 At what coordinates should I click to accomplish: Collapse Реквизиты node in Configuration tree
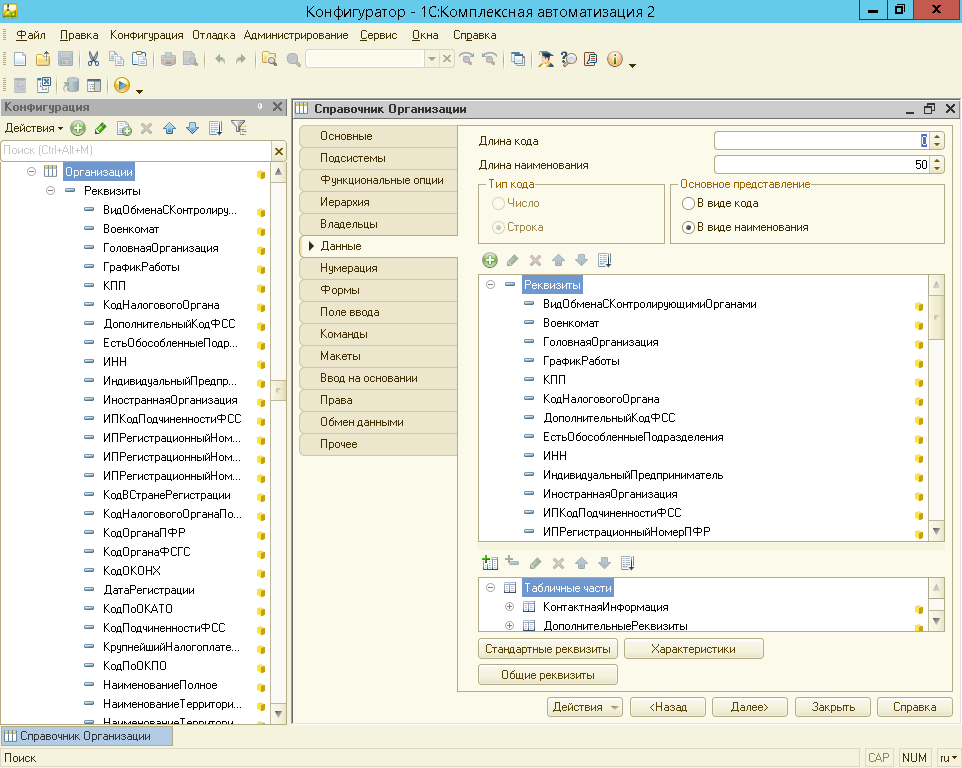click(x=50, y=191)
